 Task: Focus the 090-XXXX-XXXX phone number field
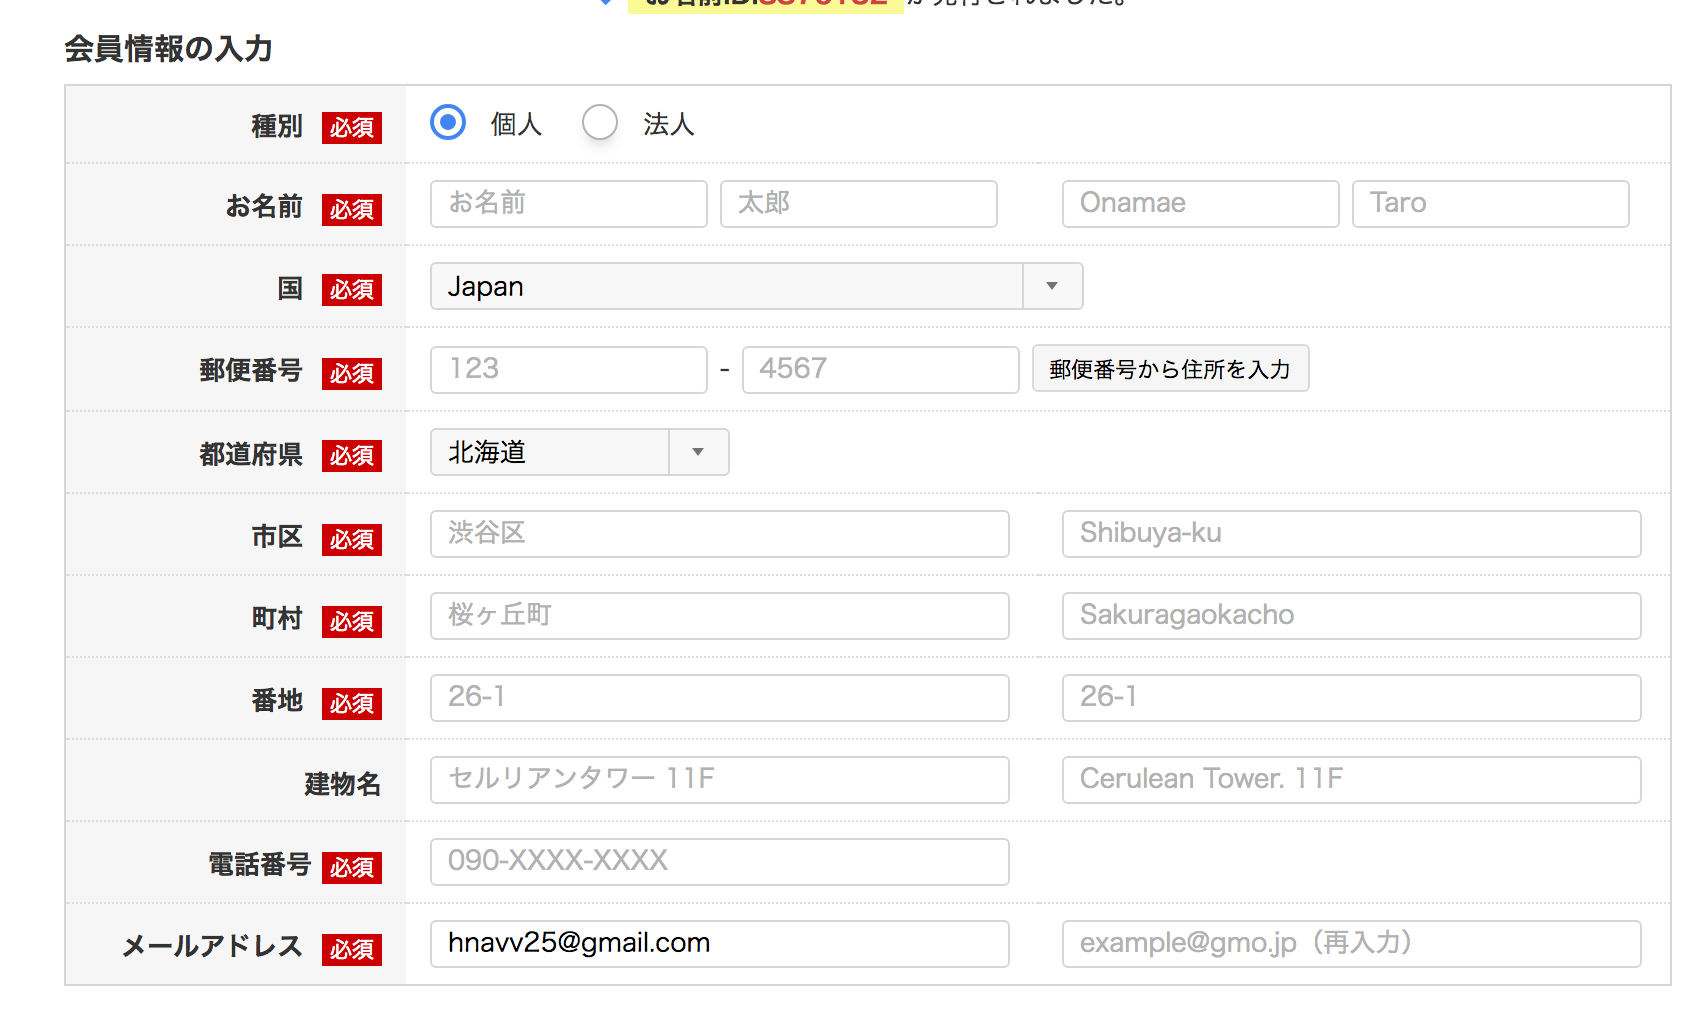click(719, 862)
